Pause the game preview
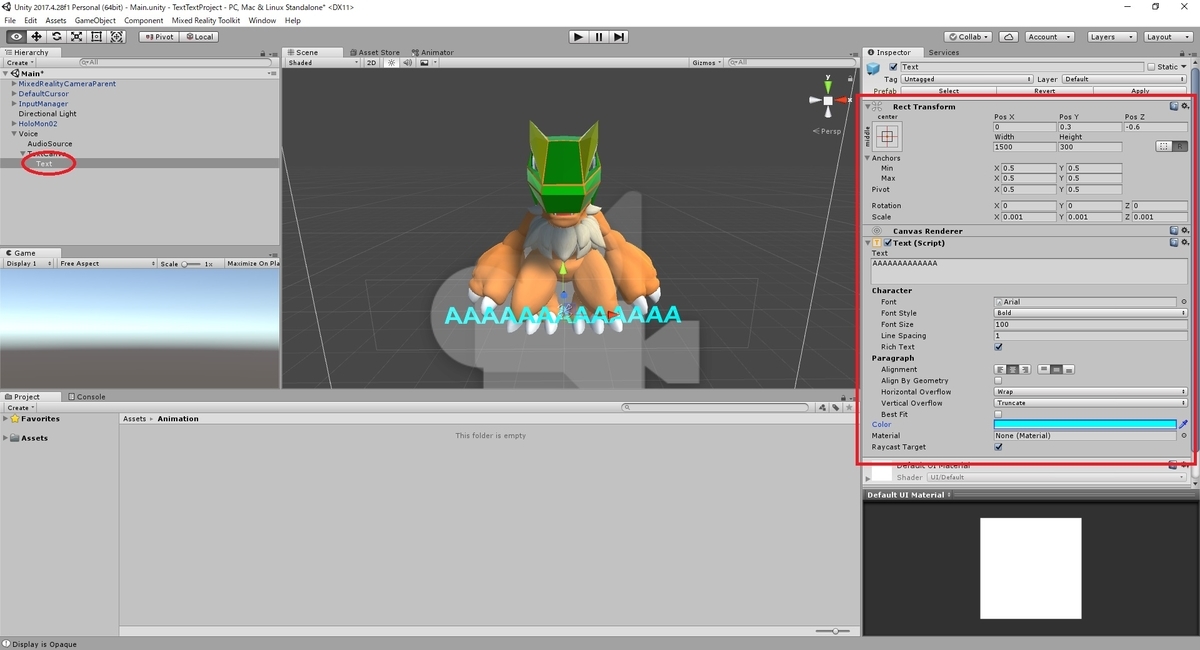 pyautogui.click(x=599, y=36)
